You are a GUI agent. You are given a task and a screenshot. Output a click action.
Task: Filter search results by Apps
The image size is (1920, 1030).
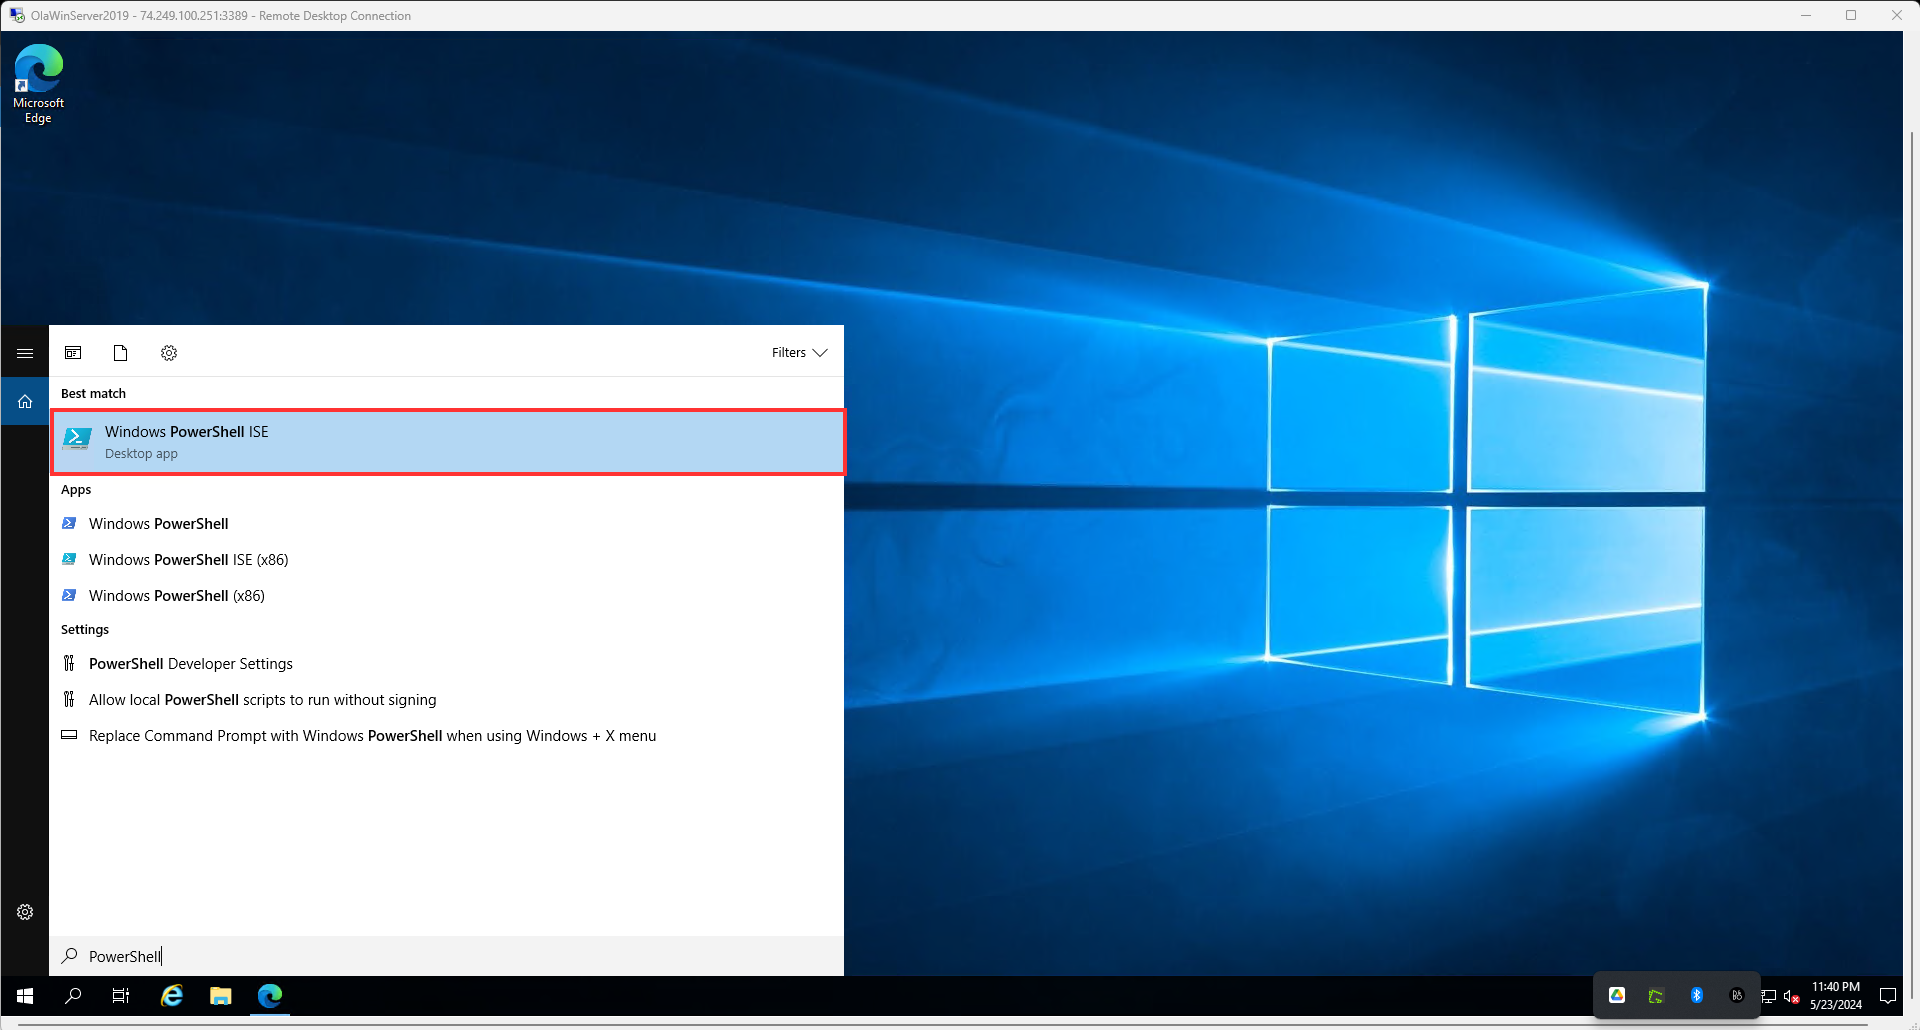pos(73,352)
